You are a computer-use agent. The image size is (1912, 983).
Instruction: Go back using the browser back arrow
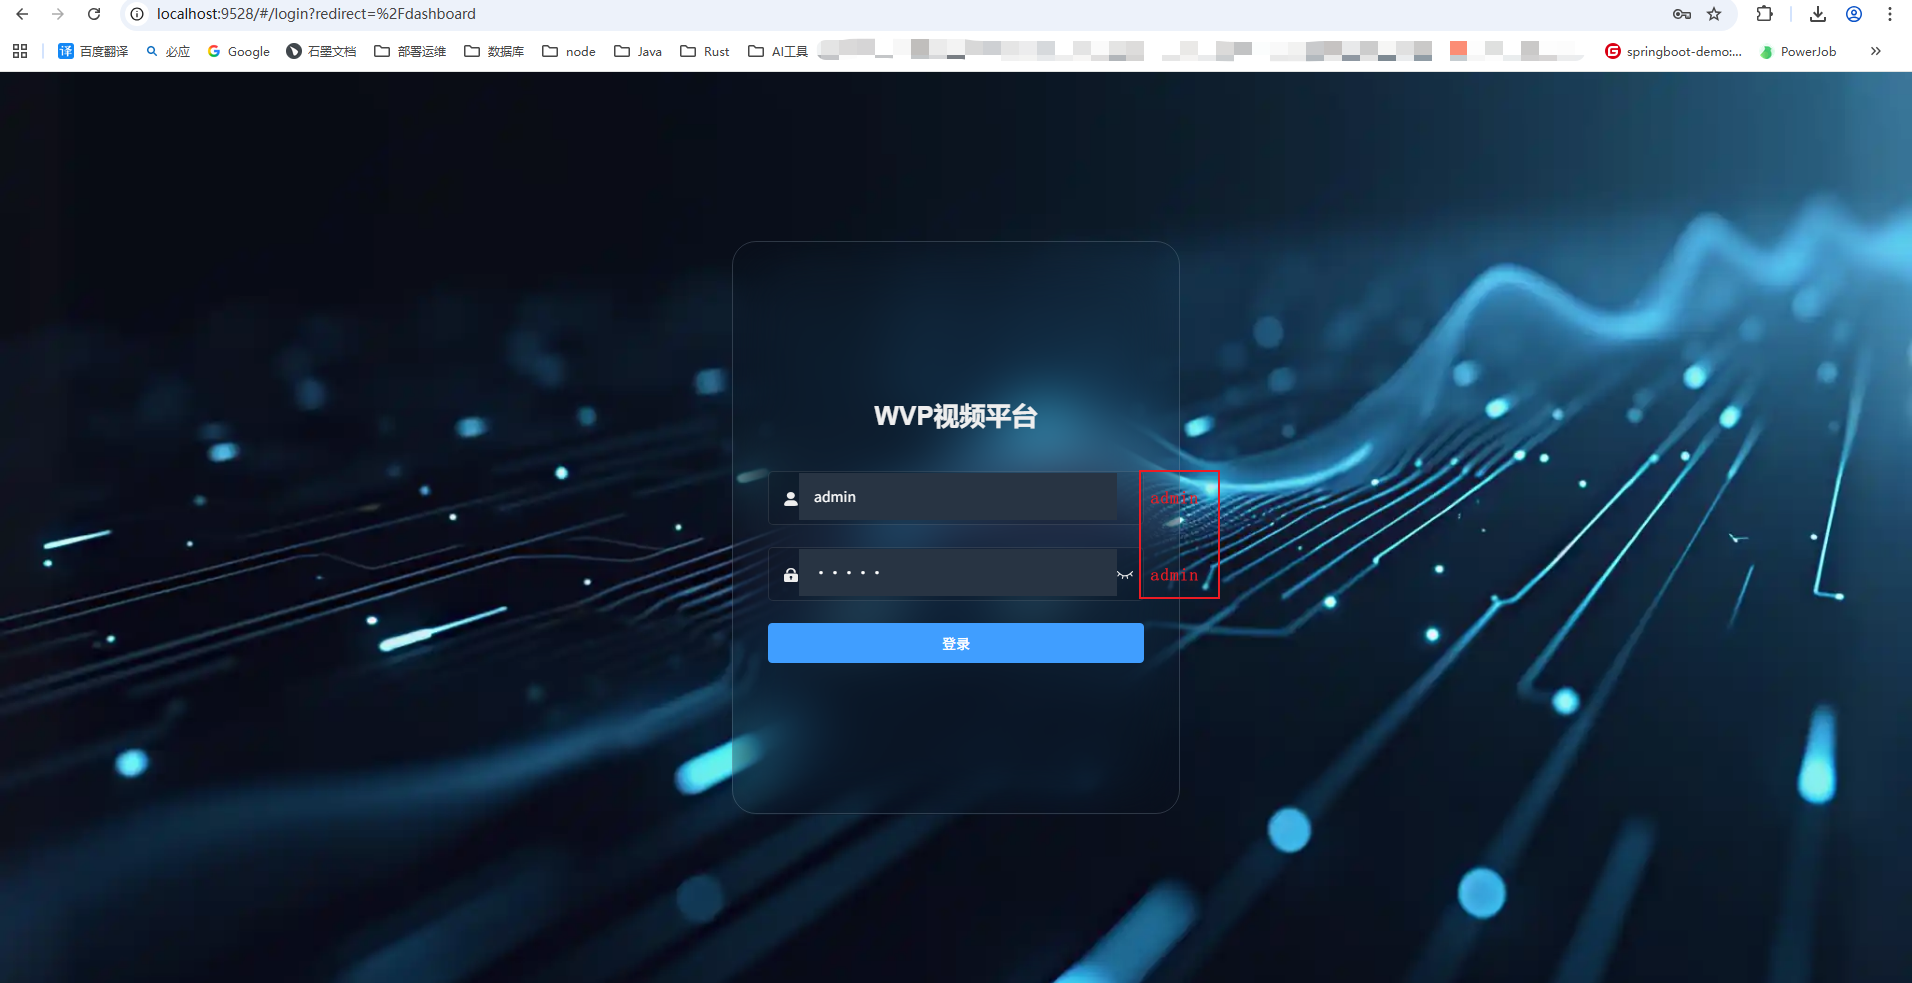[x=22, y=14]
